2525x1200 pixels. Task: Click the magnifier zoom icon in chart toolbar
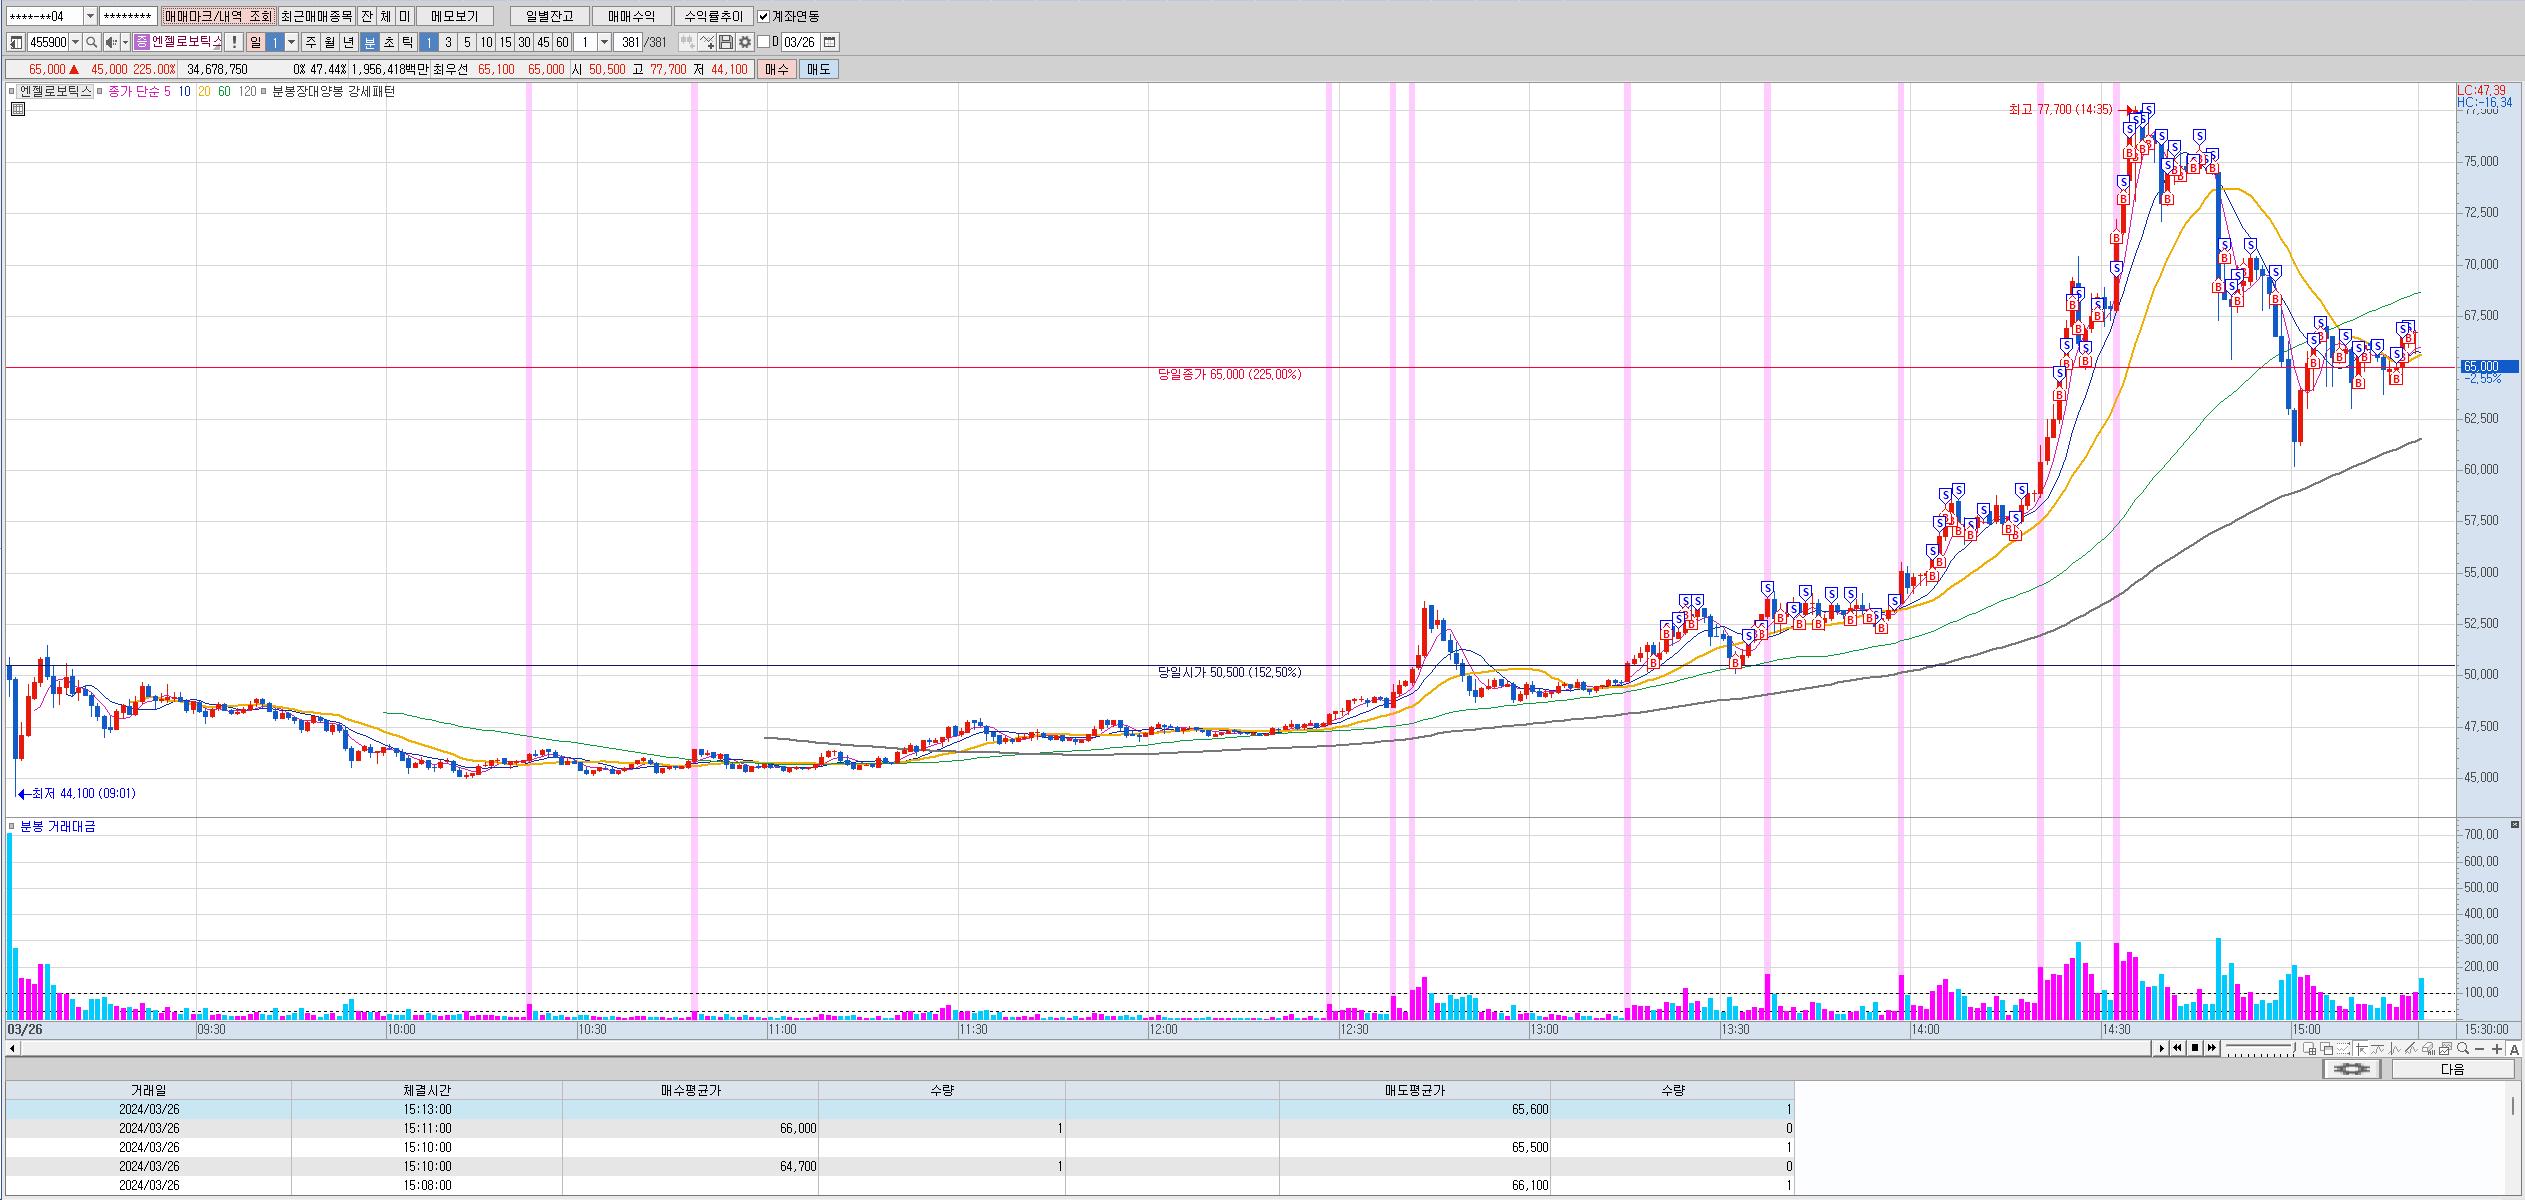point(2463,1048)
